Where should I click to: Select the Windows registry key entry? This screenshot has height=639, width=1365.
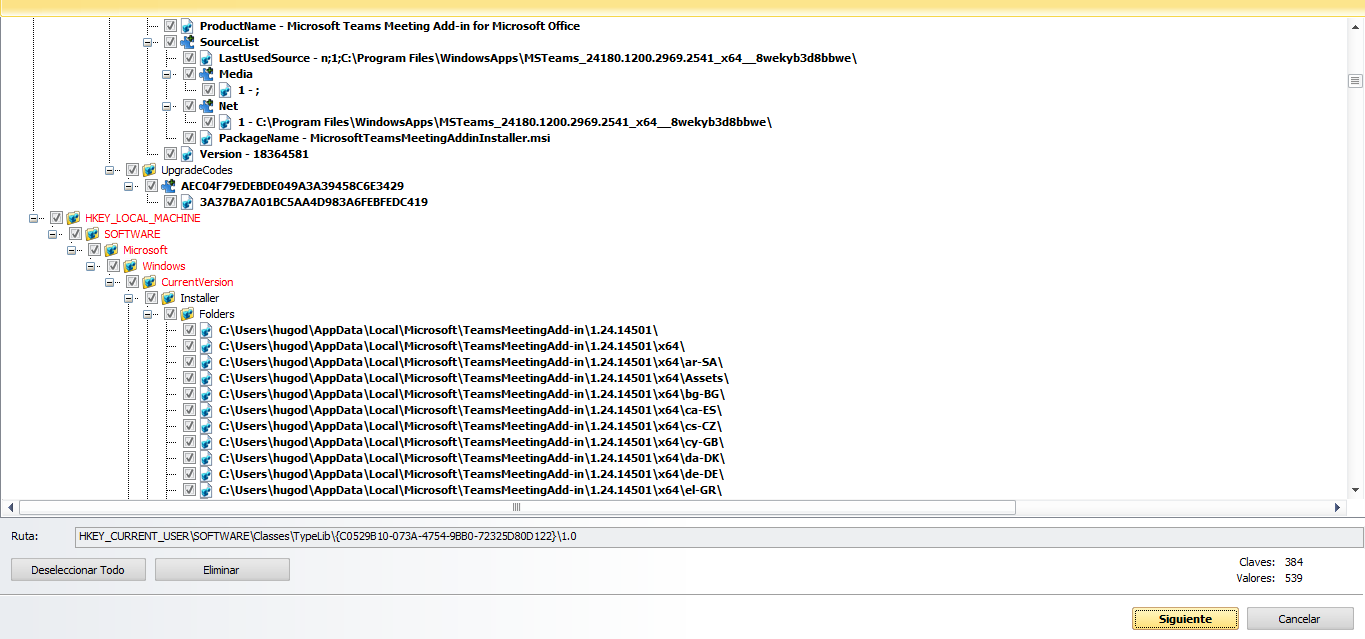pos(163,266)
